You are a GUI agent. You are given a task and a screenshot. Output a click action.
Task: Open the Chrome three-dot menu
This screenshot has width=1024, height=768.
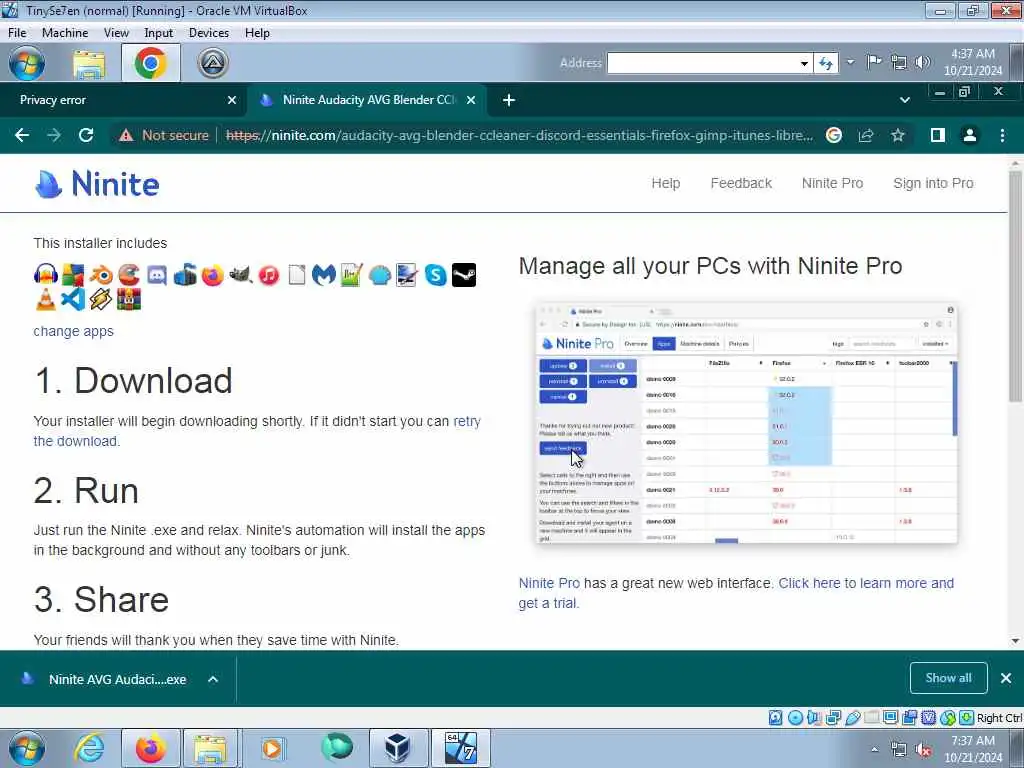(1002, 135)
